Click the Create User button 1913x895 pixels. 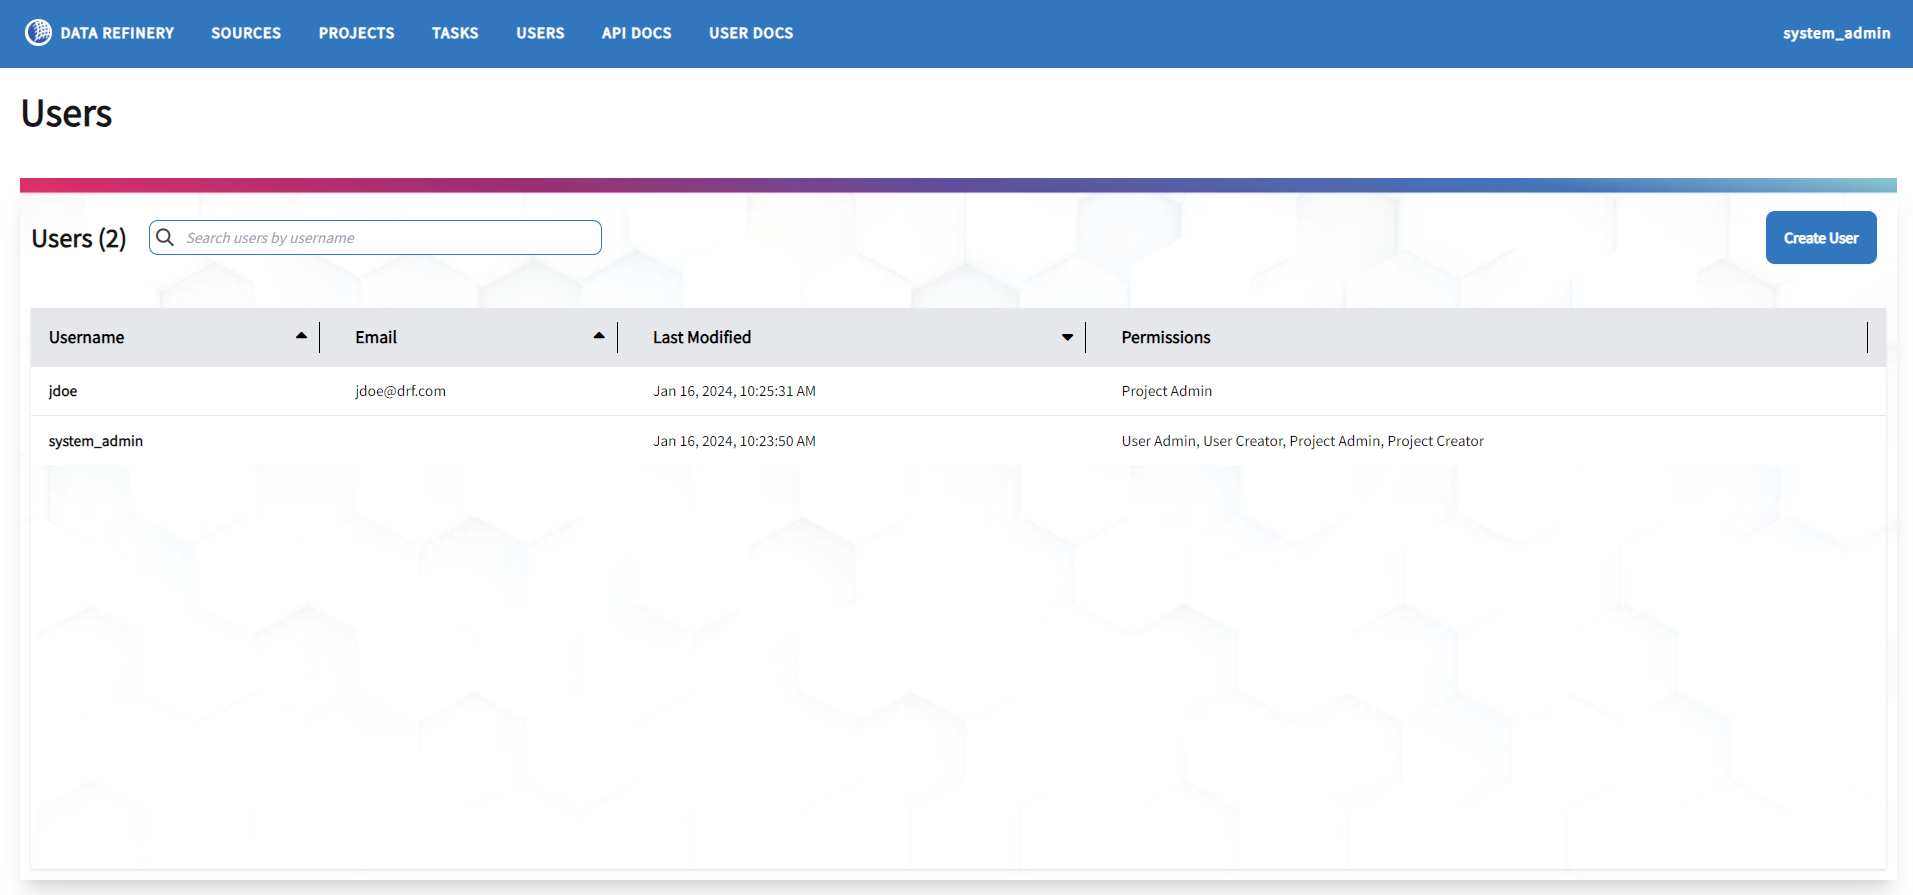[1821, 238]
